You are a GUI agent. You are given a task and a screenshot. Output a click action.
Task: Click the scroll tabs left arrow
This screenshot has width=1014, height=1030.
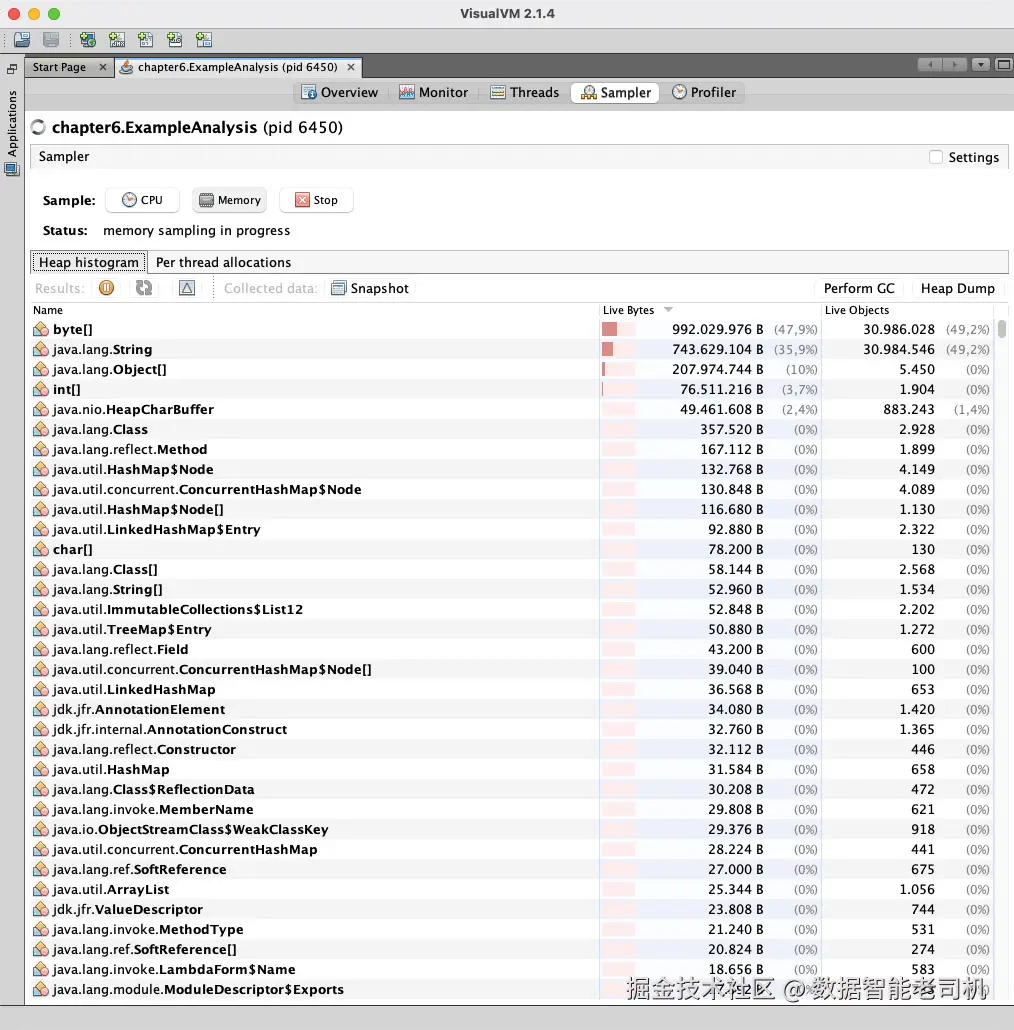(929, 64)
